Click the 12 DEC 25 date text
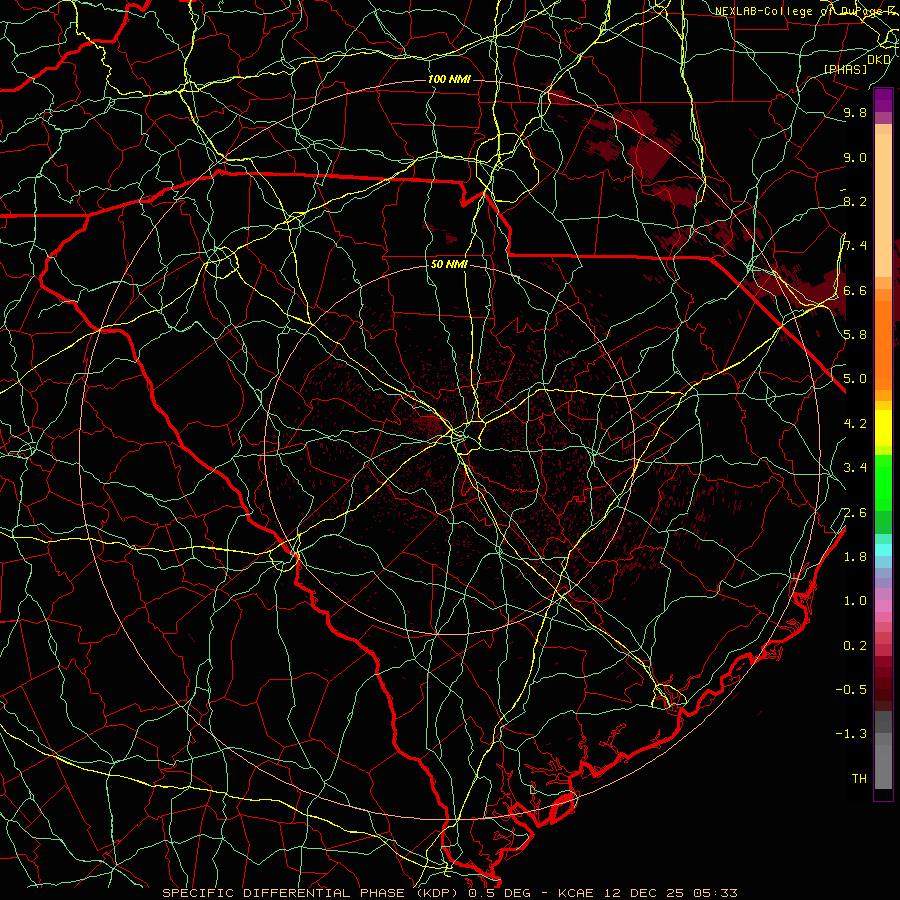 642,893
